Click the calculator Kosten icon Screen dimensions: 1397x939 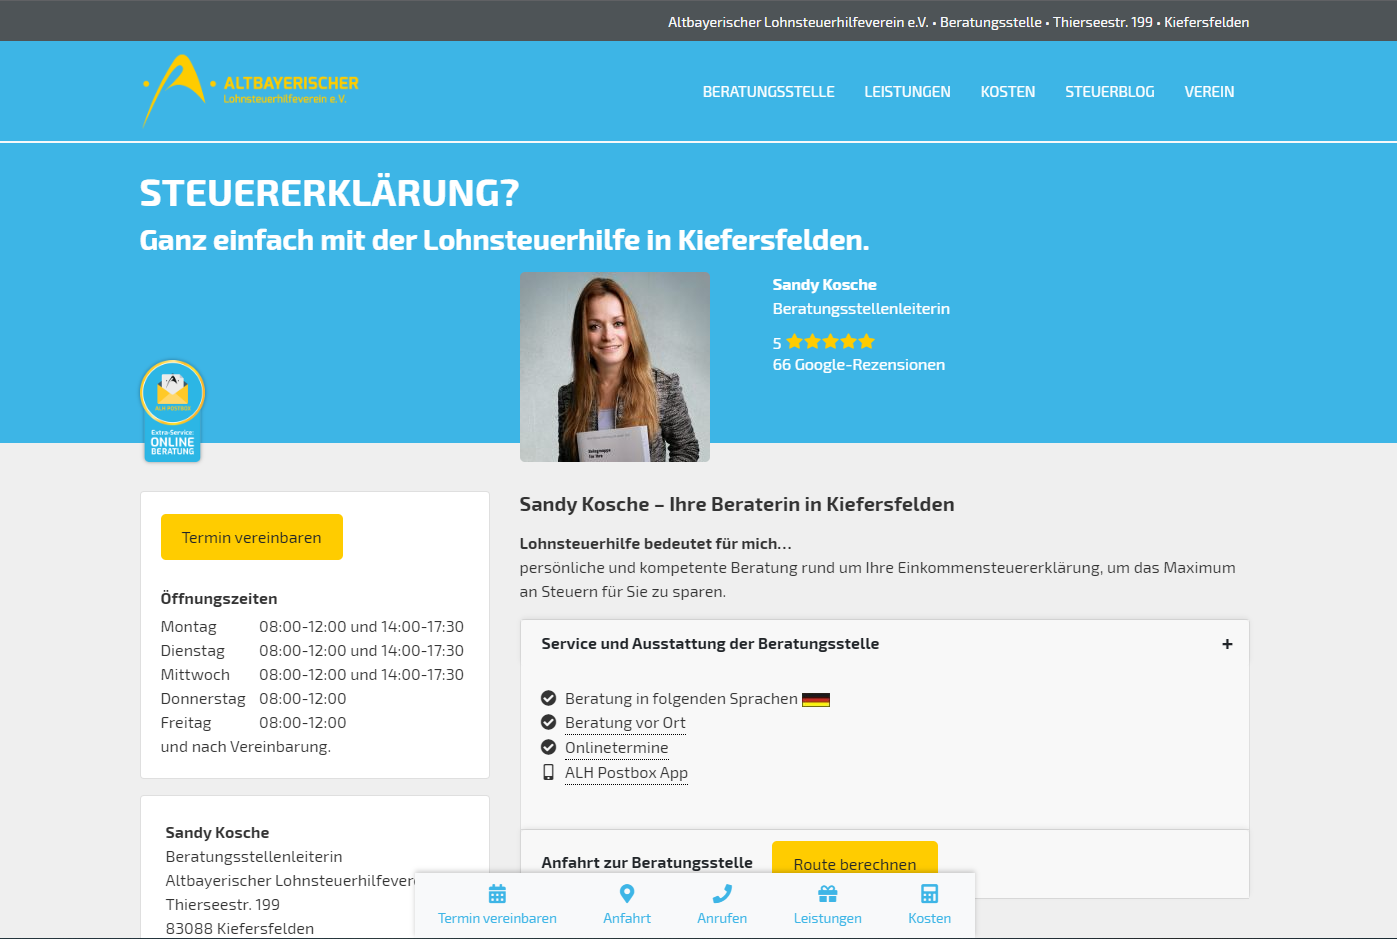pos(930,894)
